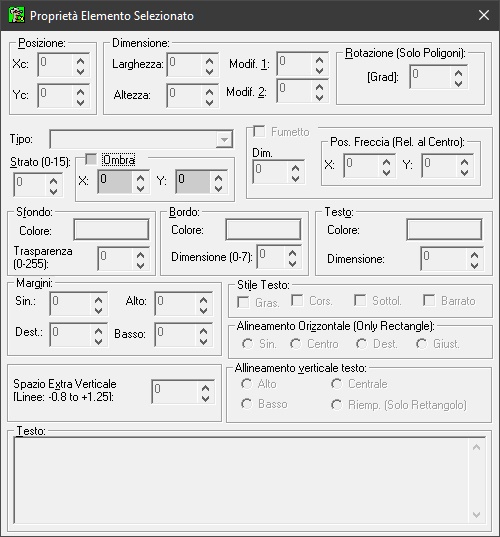Enable the Ombra checkbox

pyautogui.click(x=91, y=159)
